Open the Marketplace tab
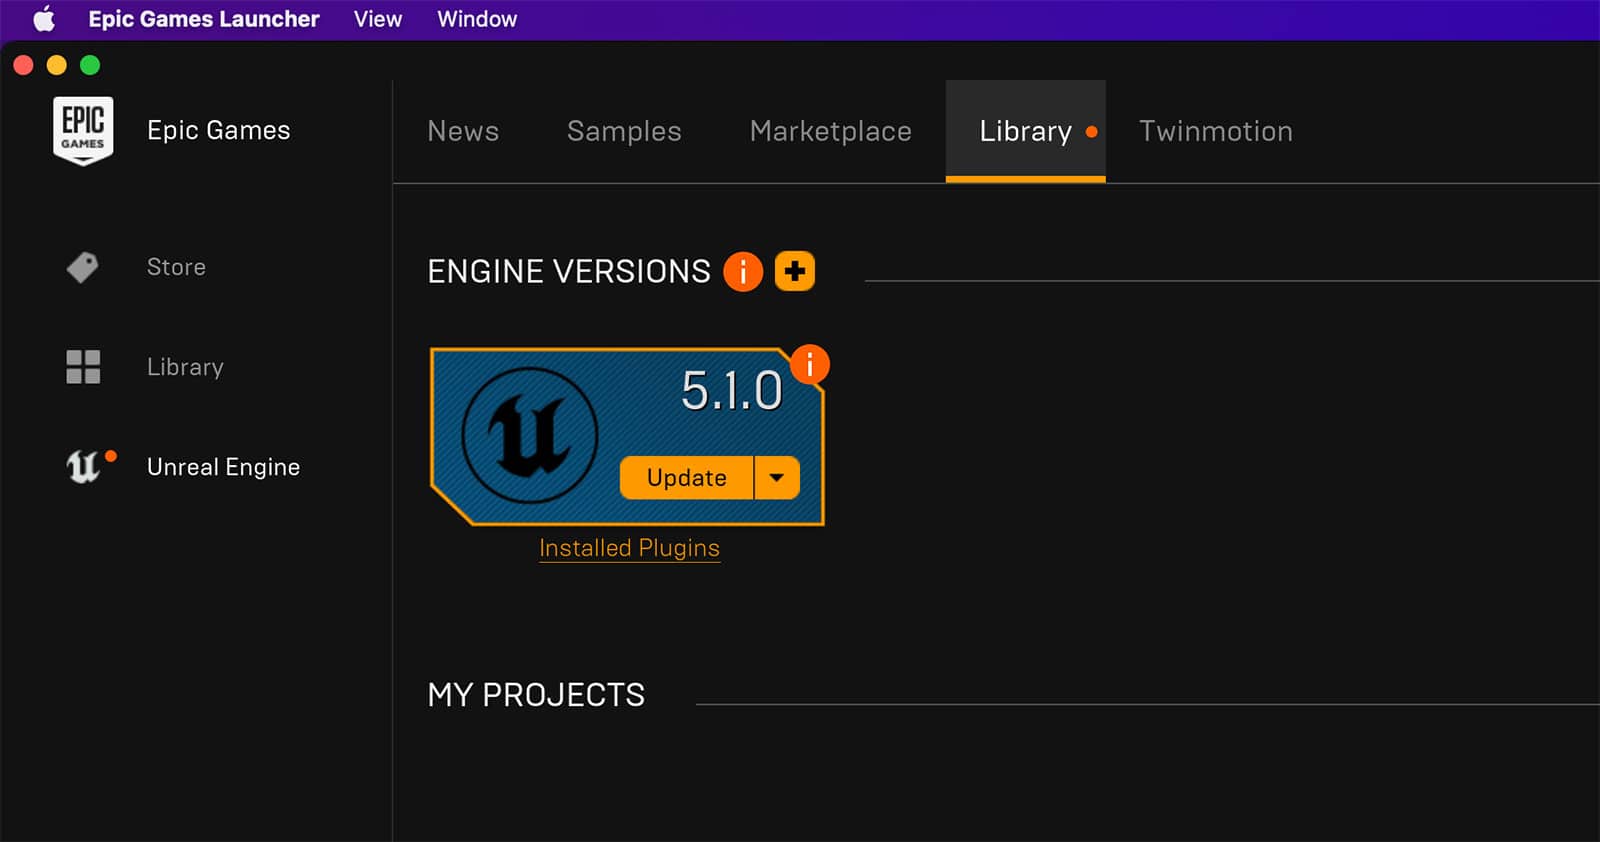The image size is (1600, 842). pyautogui.click(x=831, y=131)
